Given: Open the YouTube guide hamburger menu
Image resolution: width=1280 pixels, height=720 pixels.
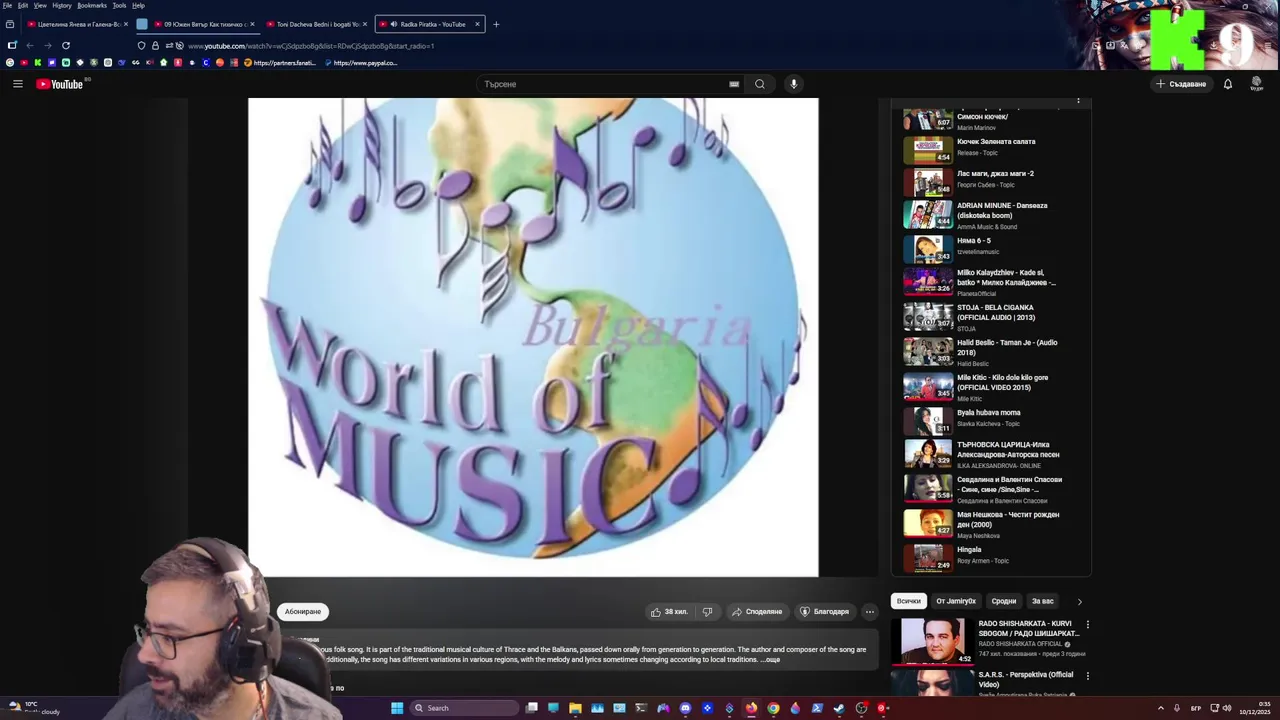Looking at the screenshot, I should [x=18, y=84].
